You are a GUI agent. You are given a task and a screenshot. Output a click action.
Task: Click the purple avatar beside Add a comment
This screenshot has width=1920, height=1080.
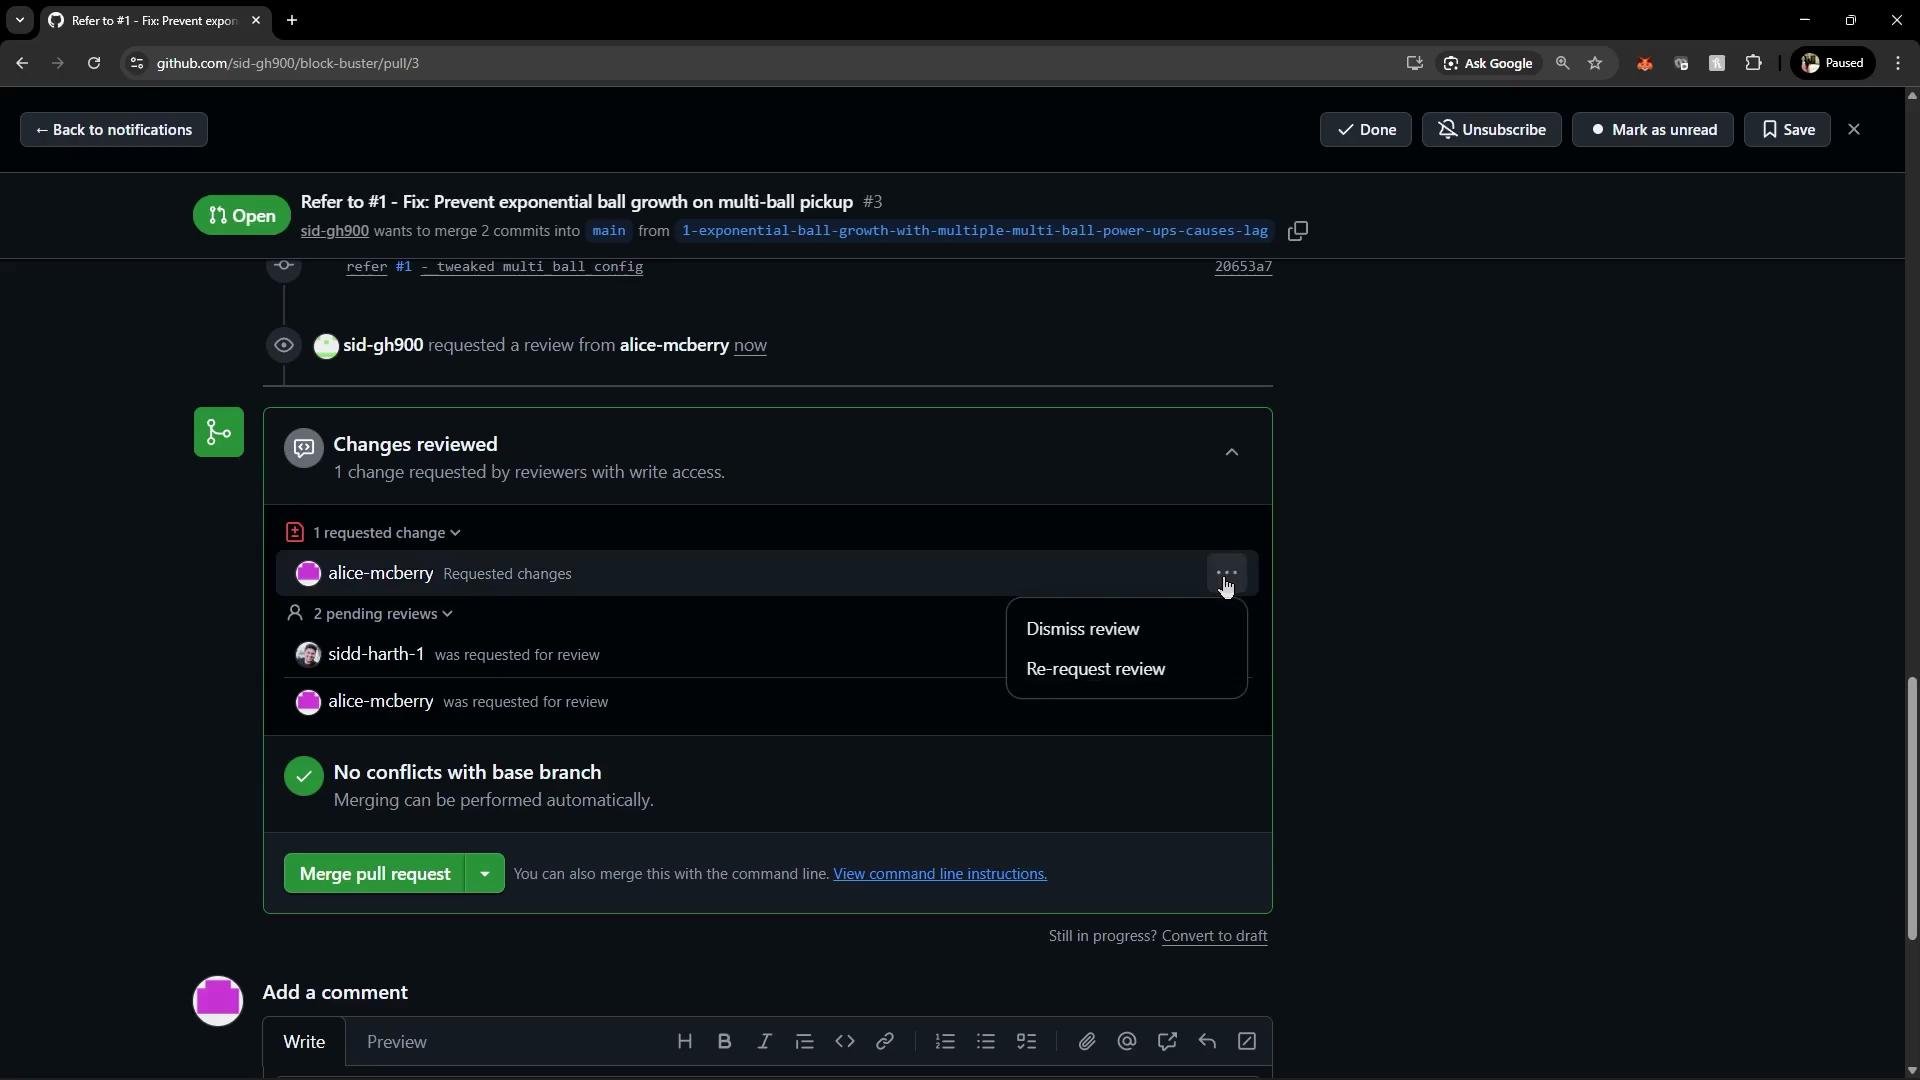point(218,1001)
